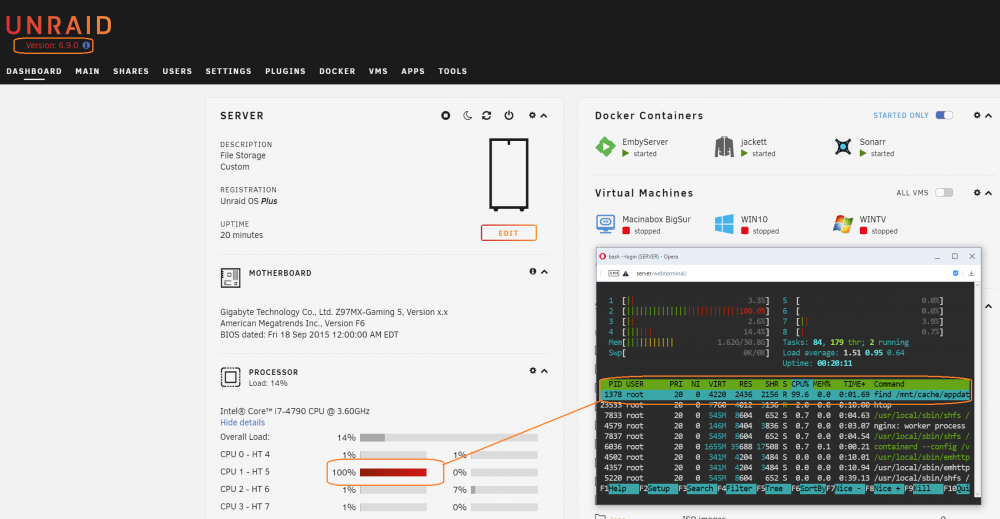
Task: Open Processor settings gear
Action: 533,370
